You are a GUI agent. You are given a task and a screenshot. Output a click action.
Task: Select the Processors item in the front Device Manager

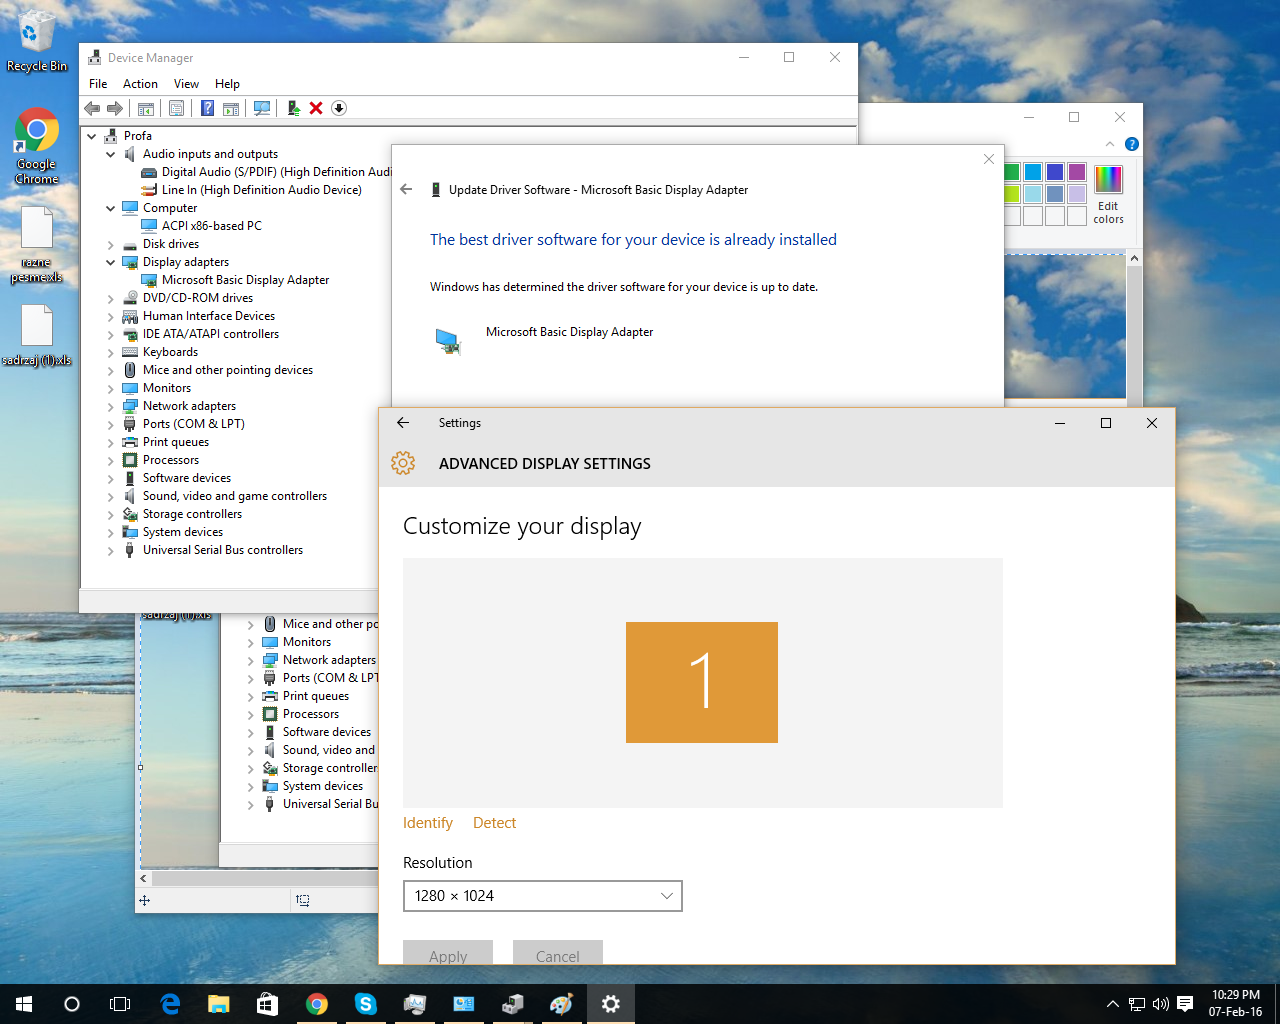point(171,460)
